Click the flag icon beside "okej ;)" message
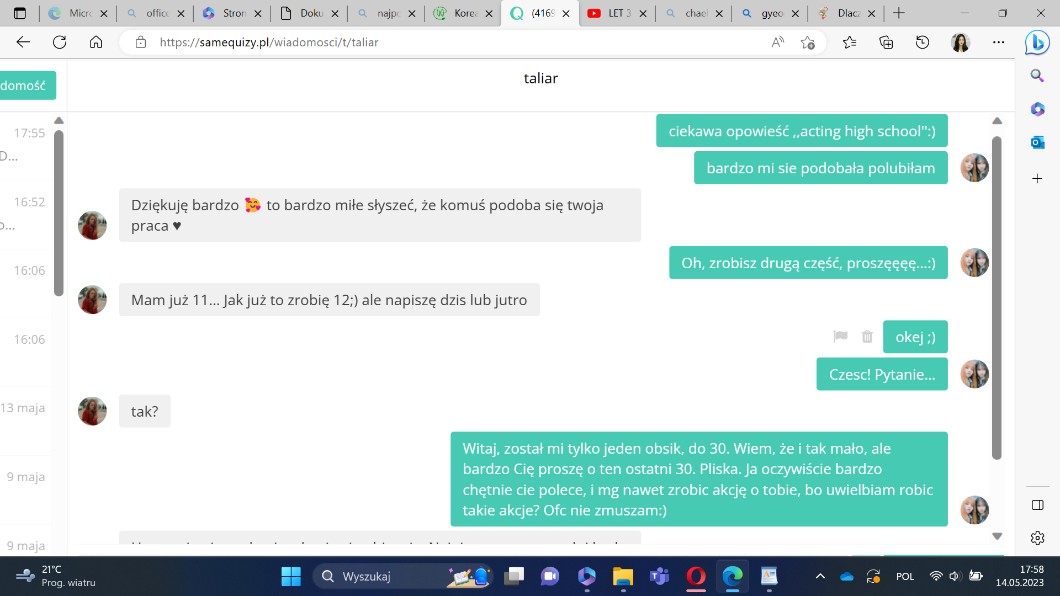Viewport: 1060px width, 596px height. point(840,337)
